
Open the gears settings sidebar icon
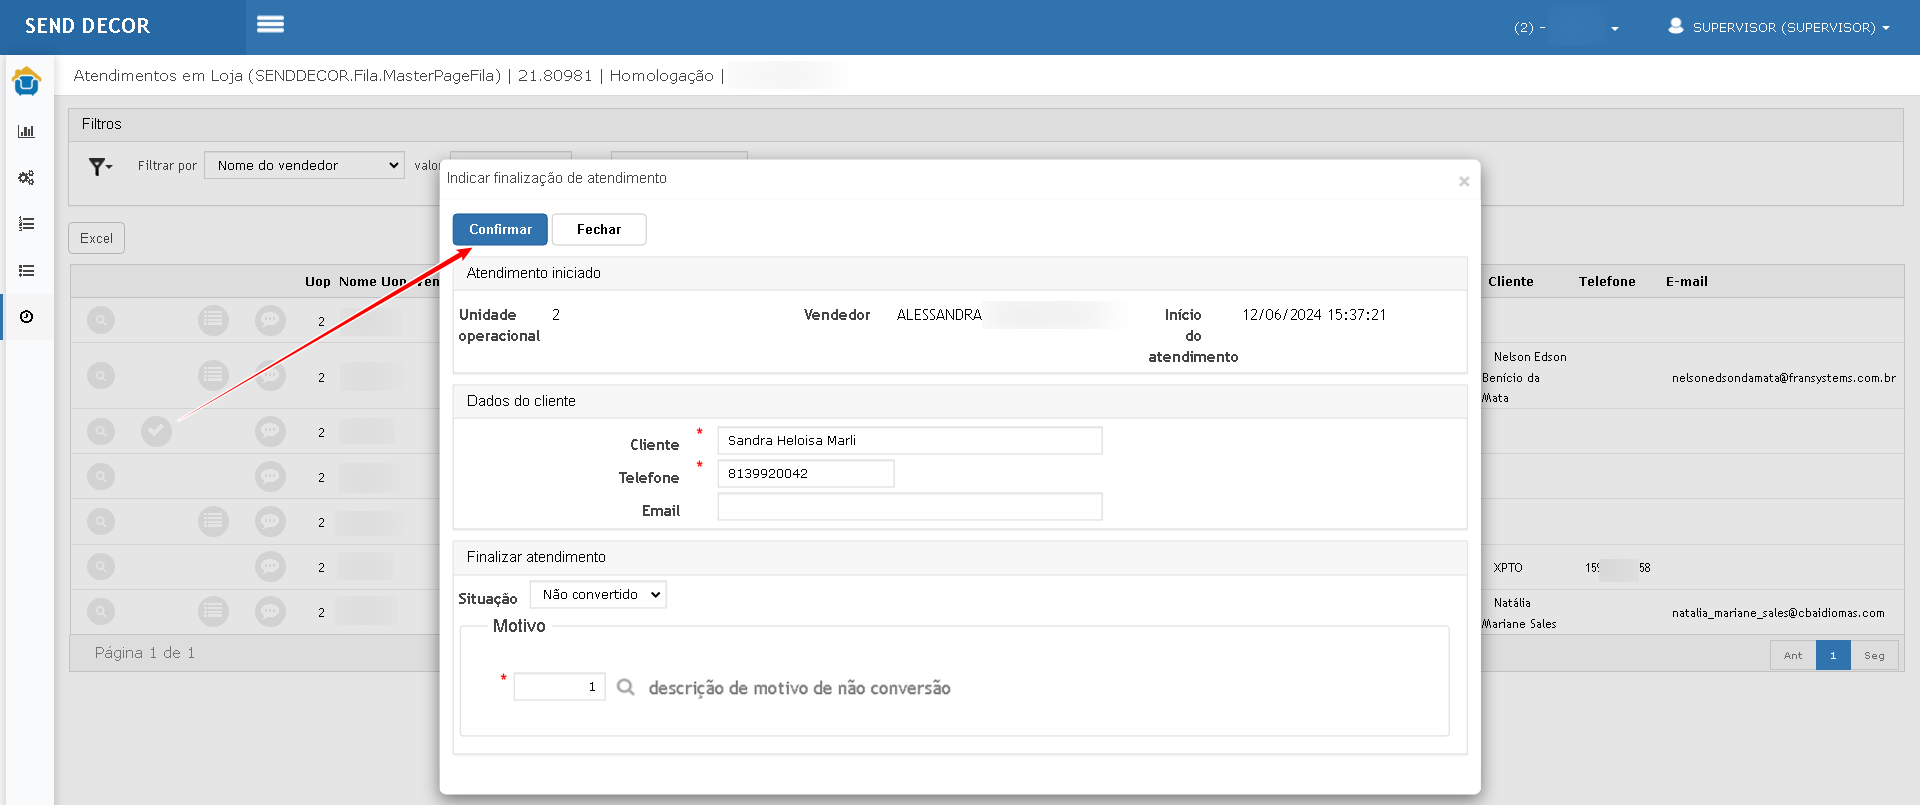click(26, 178)
